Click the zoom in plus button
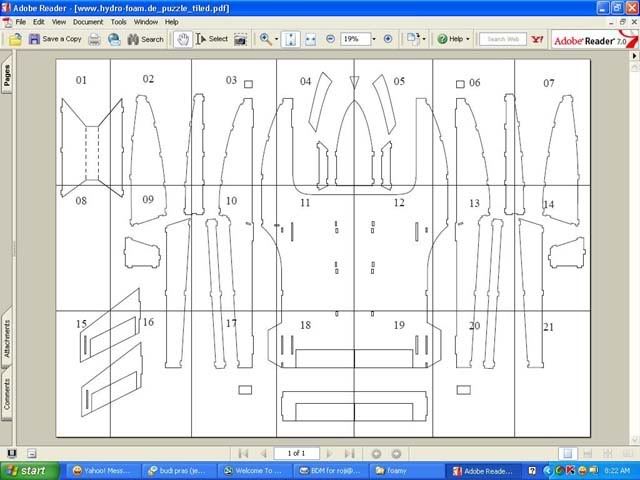 tap(388, 39)
